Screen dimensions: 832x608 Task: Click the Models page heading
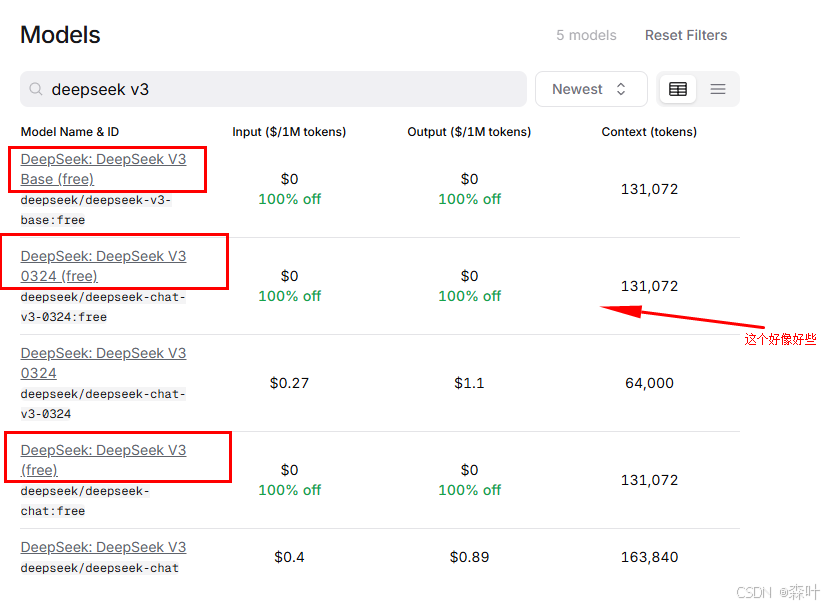(x=60, y=35)
